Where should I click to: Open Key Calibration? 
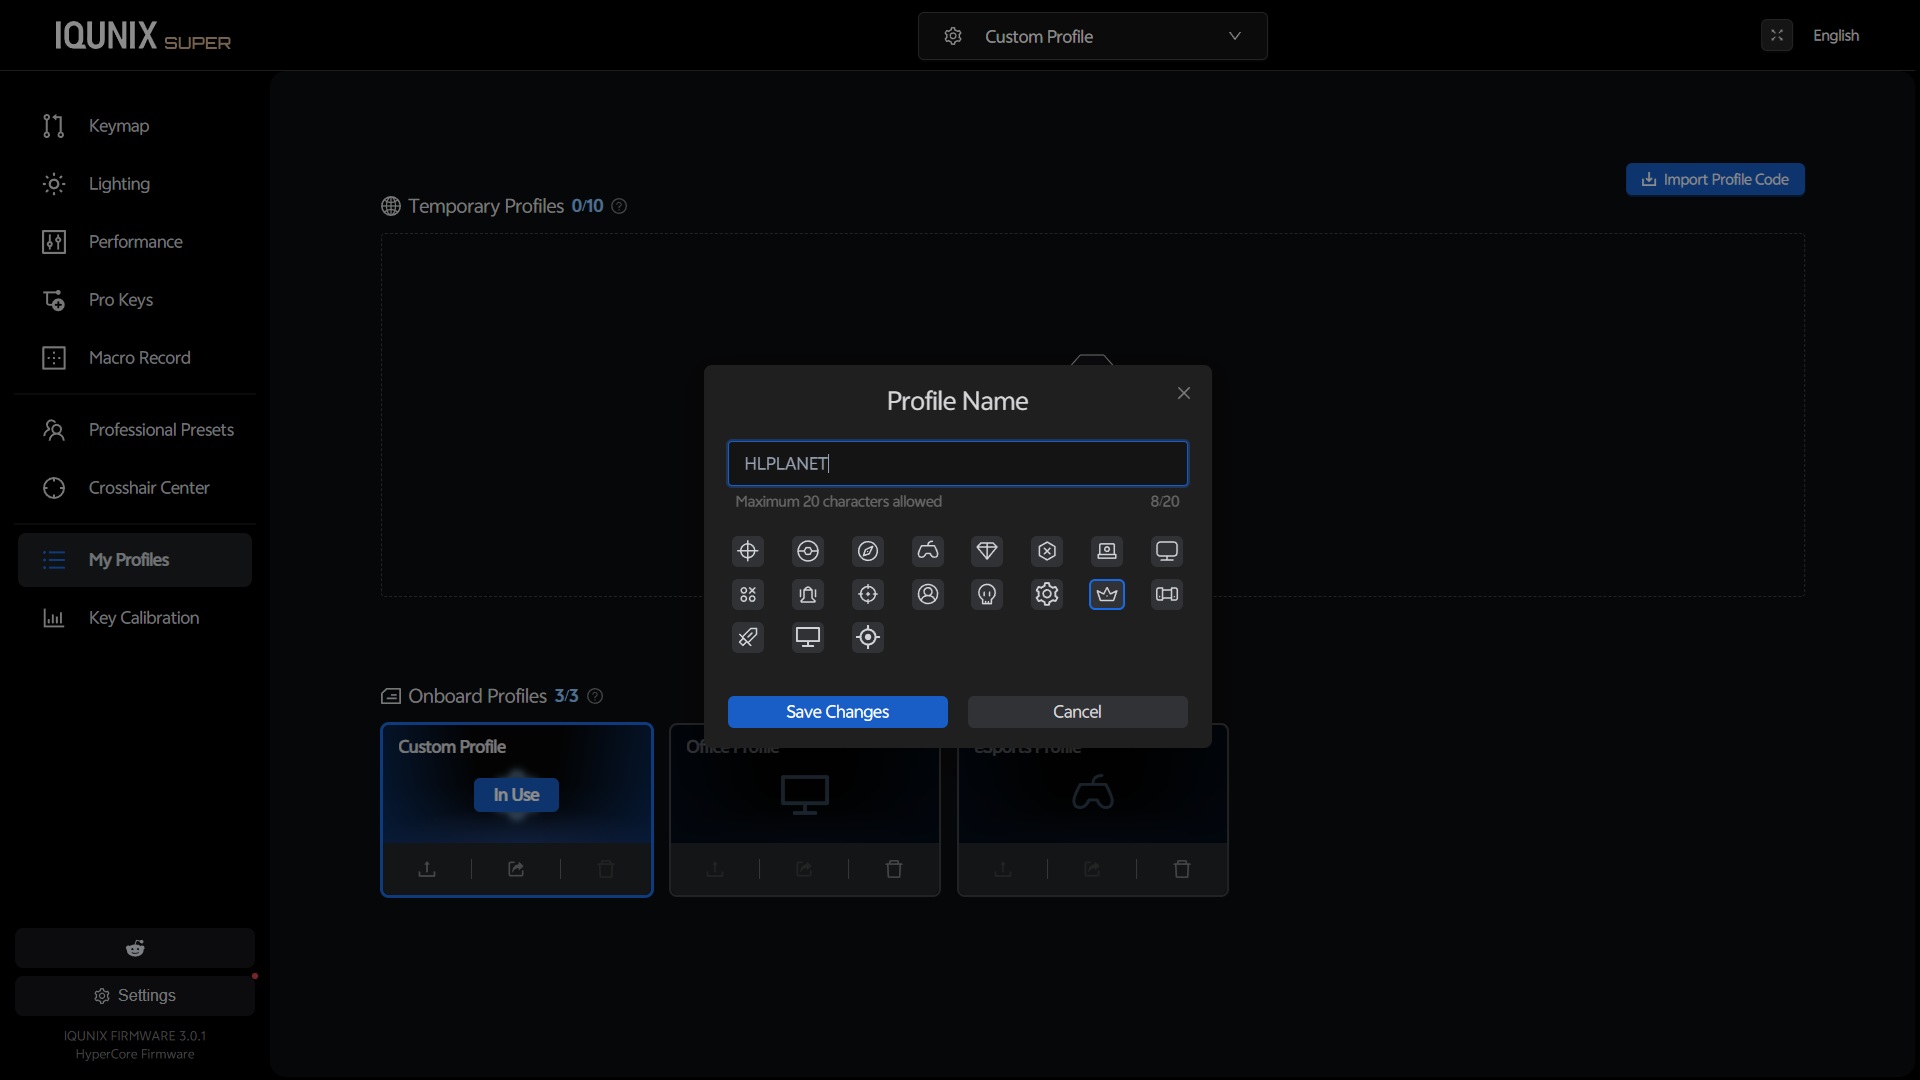(135, 618)
